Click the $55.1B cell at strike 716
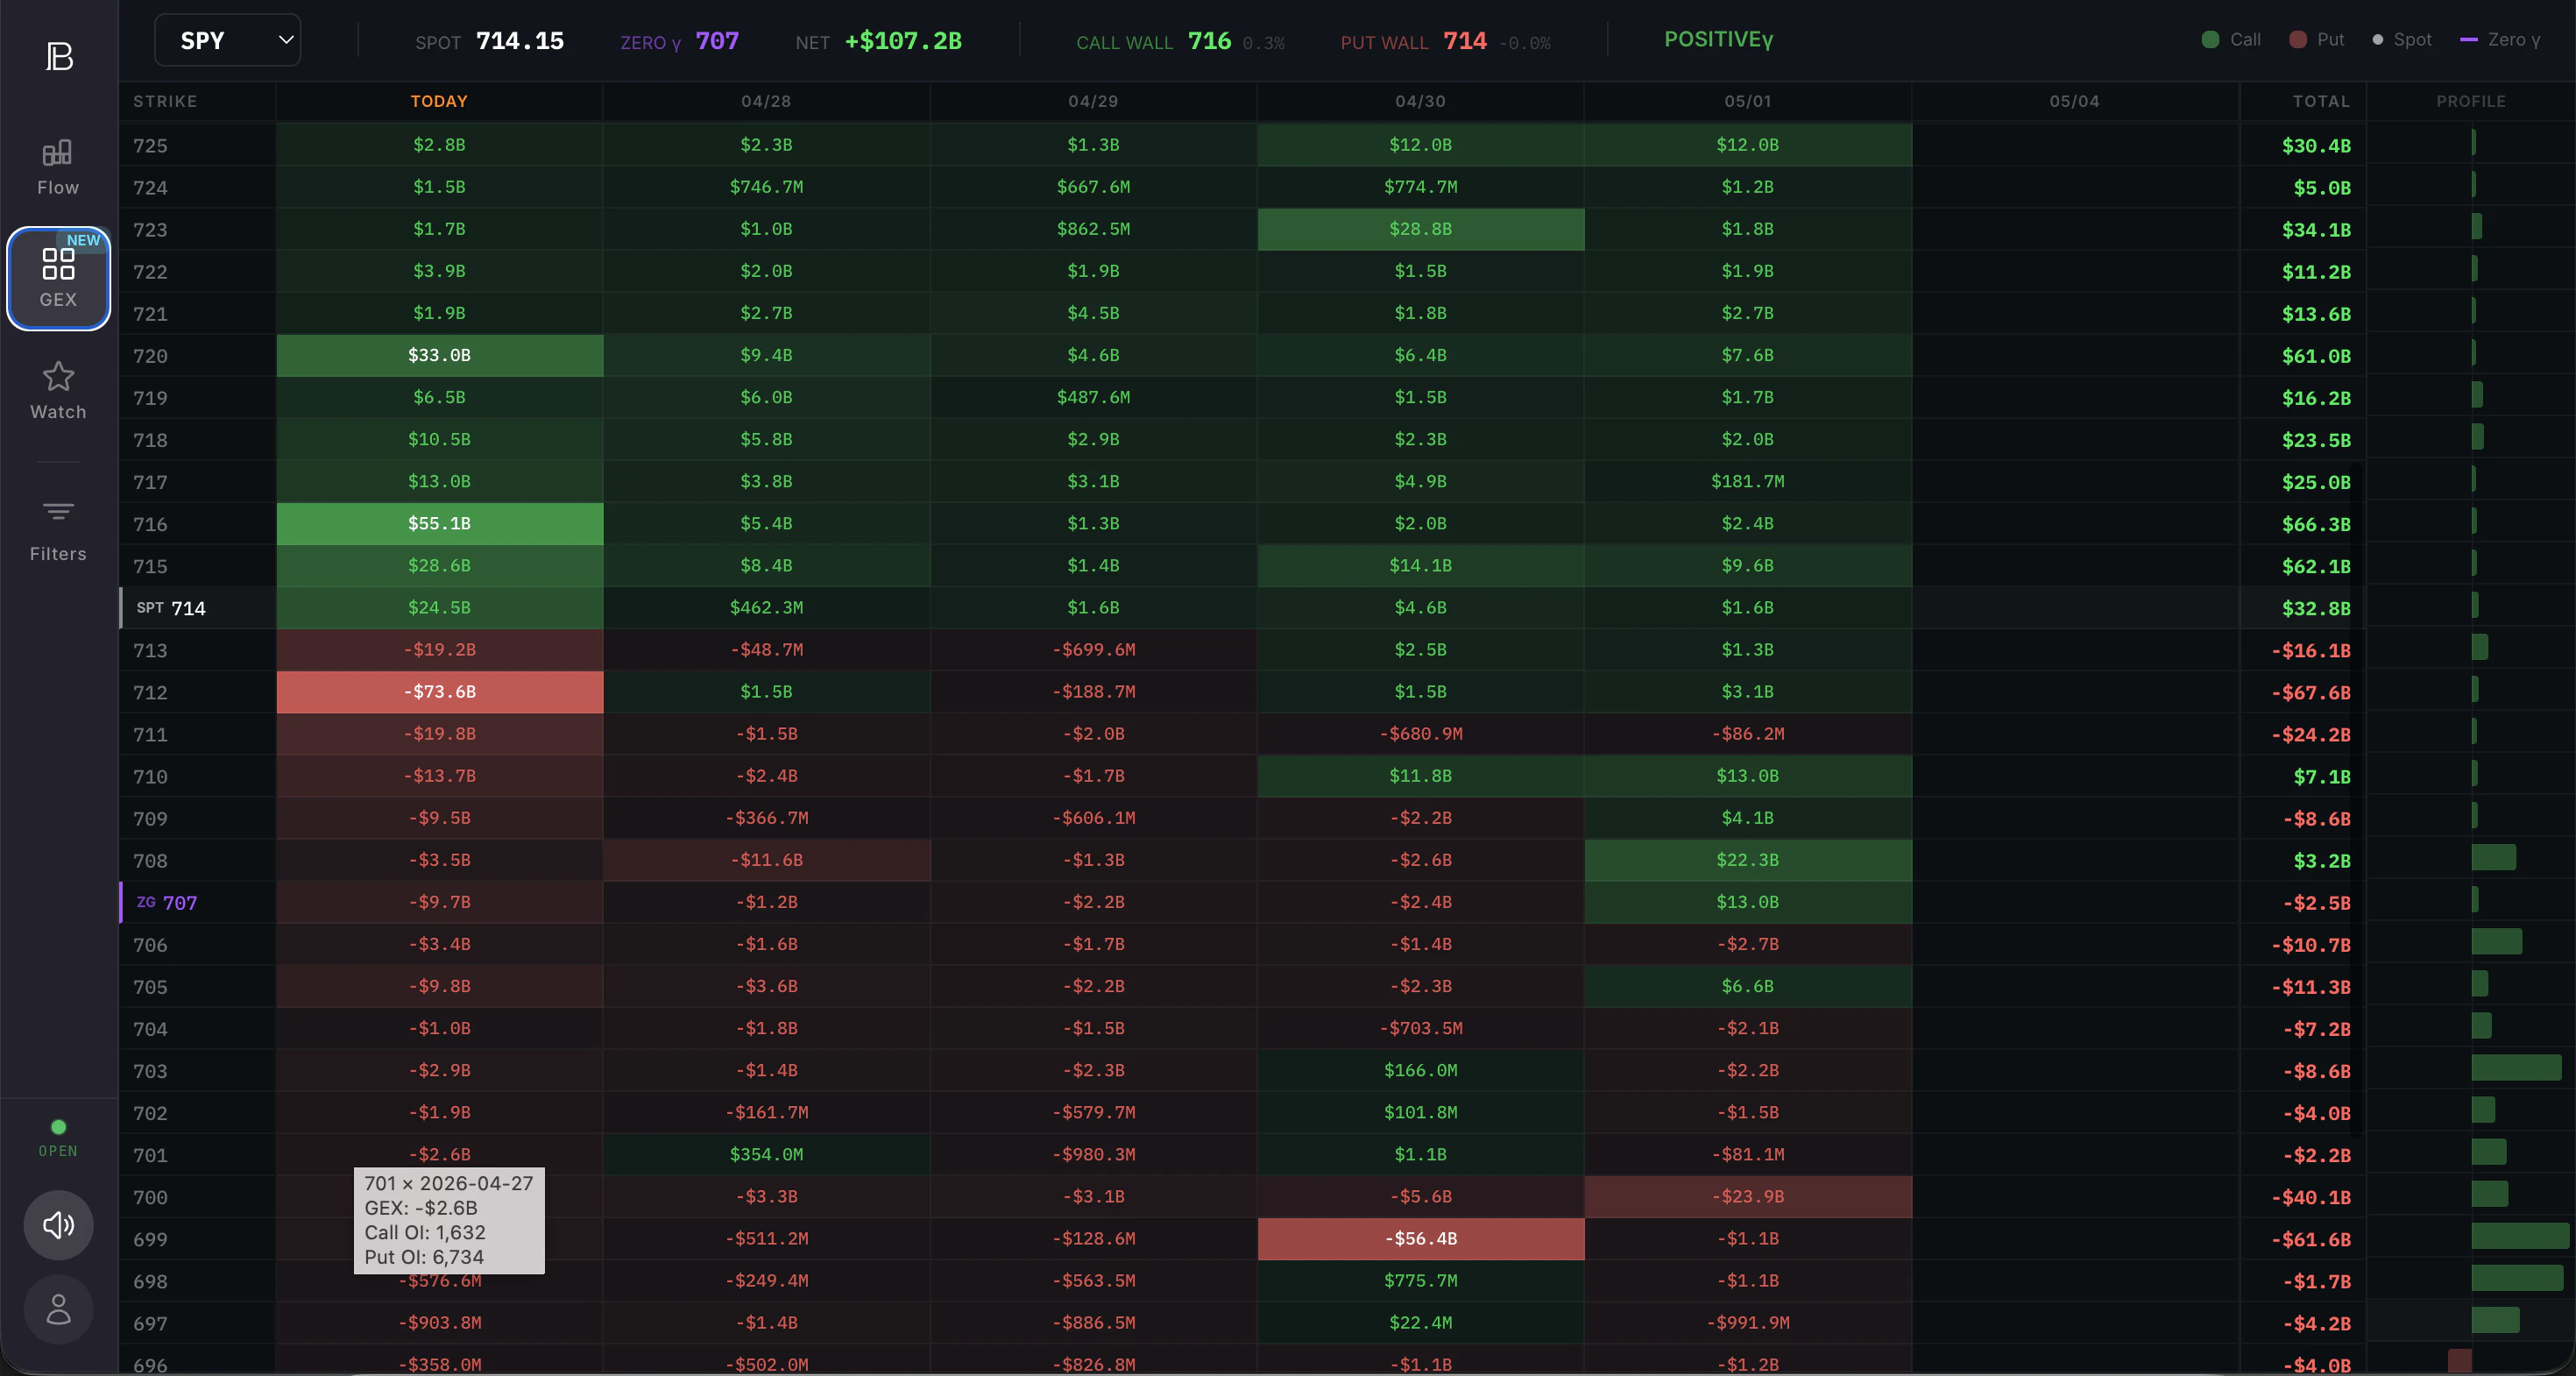Image resolution: width=2576 pixels, height=1376 pixels. coord(439,524)
